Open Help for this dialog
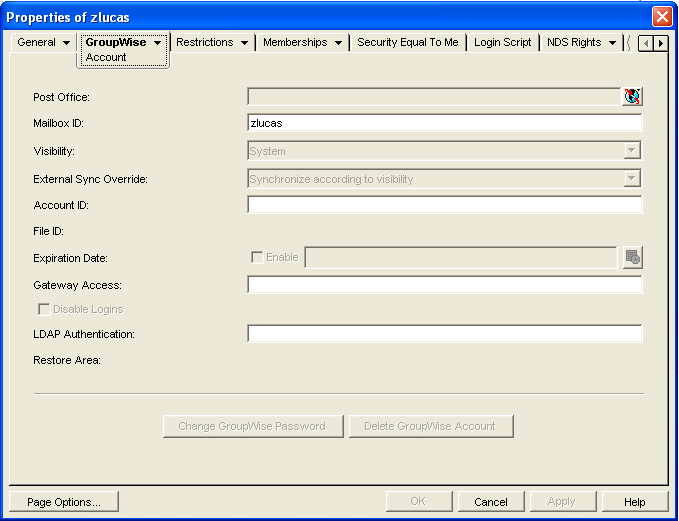The image size is (679, 521). tap(635, 502)
